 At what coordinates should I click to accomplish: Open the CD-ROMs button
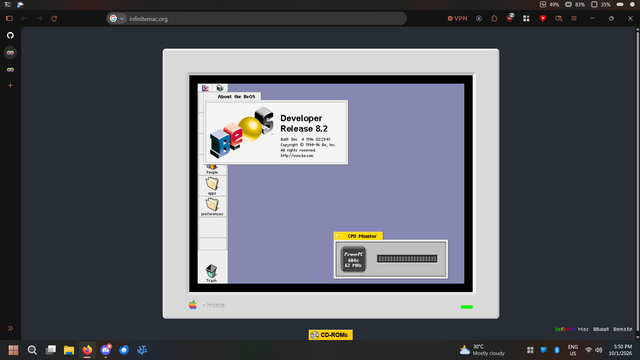tap(331, 335)
